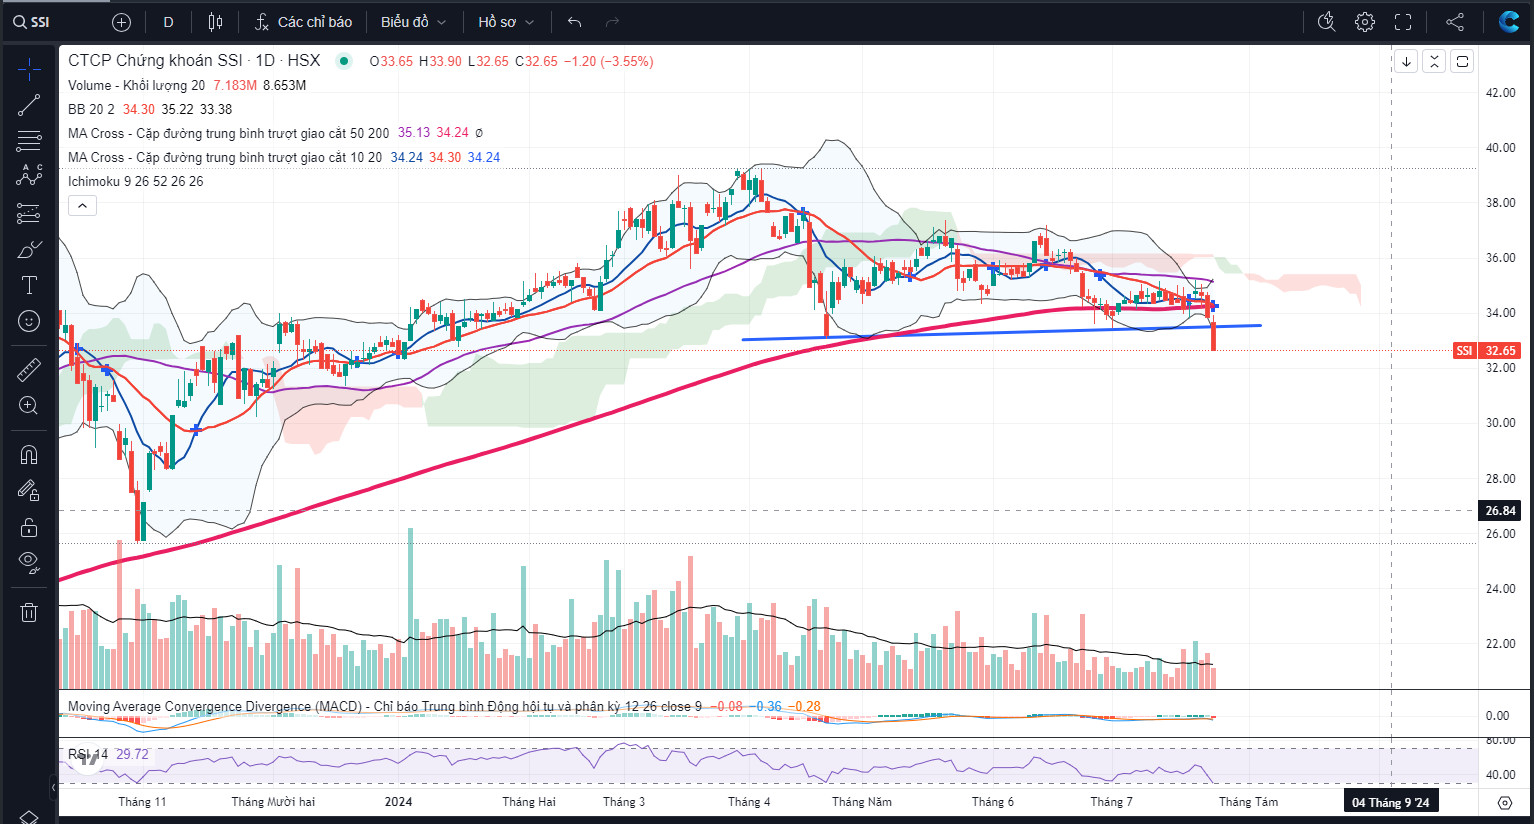Select the Ichimoku 9 26 52 26 26 legend
Screen dimensions: 1534x824
click(x=135, y=181)
